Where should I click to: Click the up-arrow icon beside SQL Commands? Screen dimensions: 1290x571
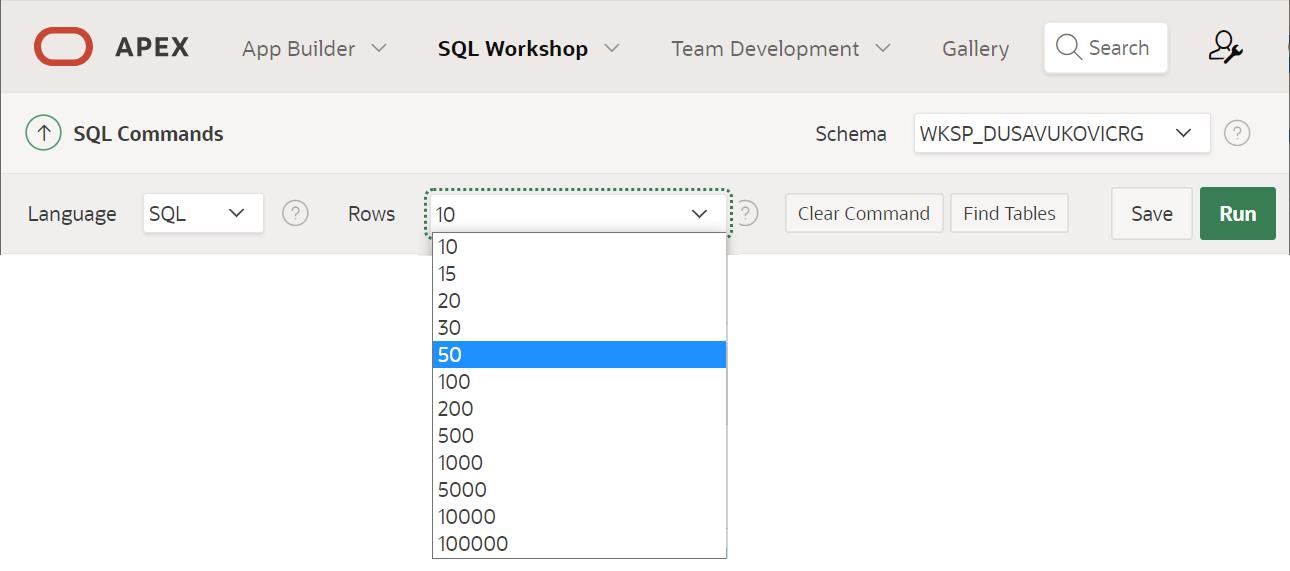pyautogui.click(x=43, y=133)
